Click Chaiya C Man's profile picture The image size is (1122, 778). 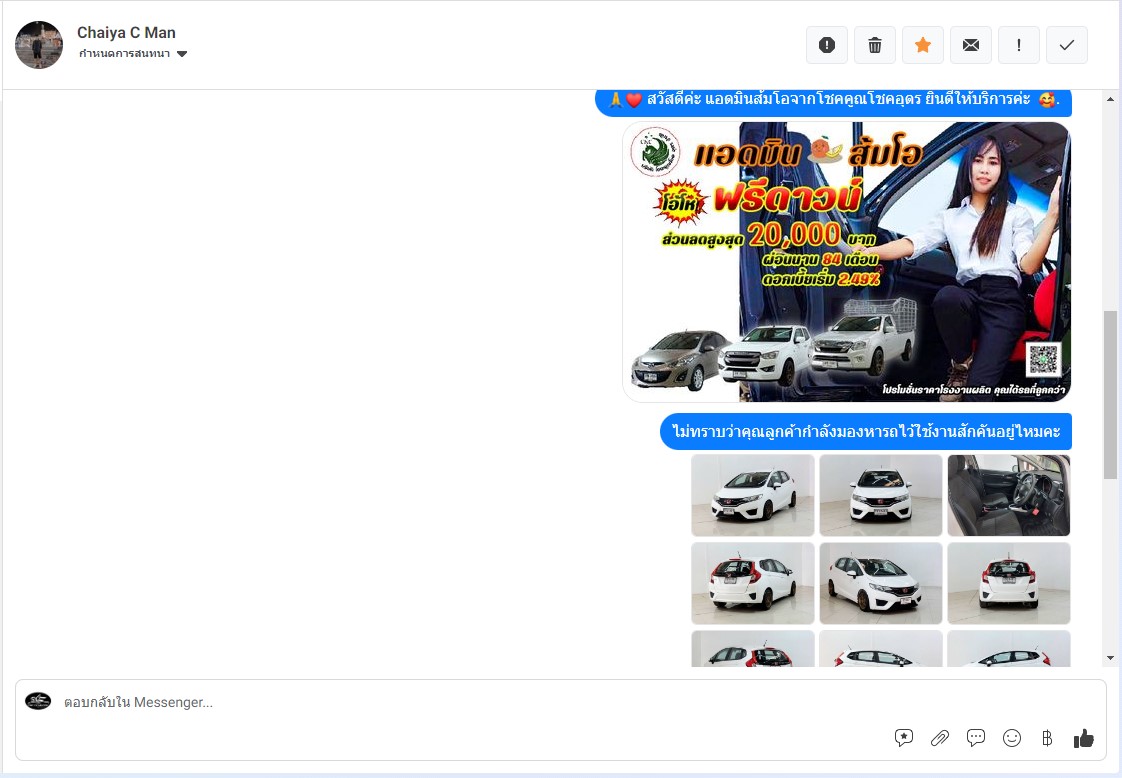[39, 45]
